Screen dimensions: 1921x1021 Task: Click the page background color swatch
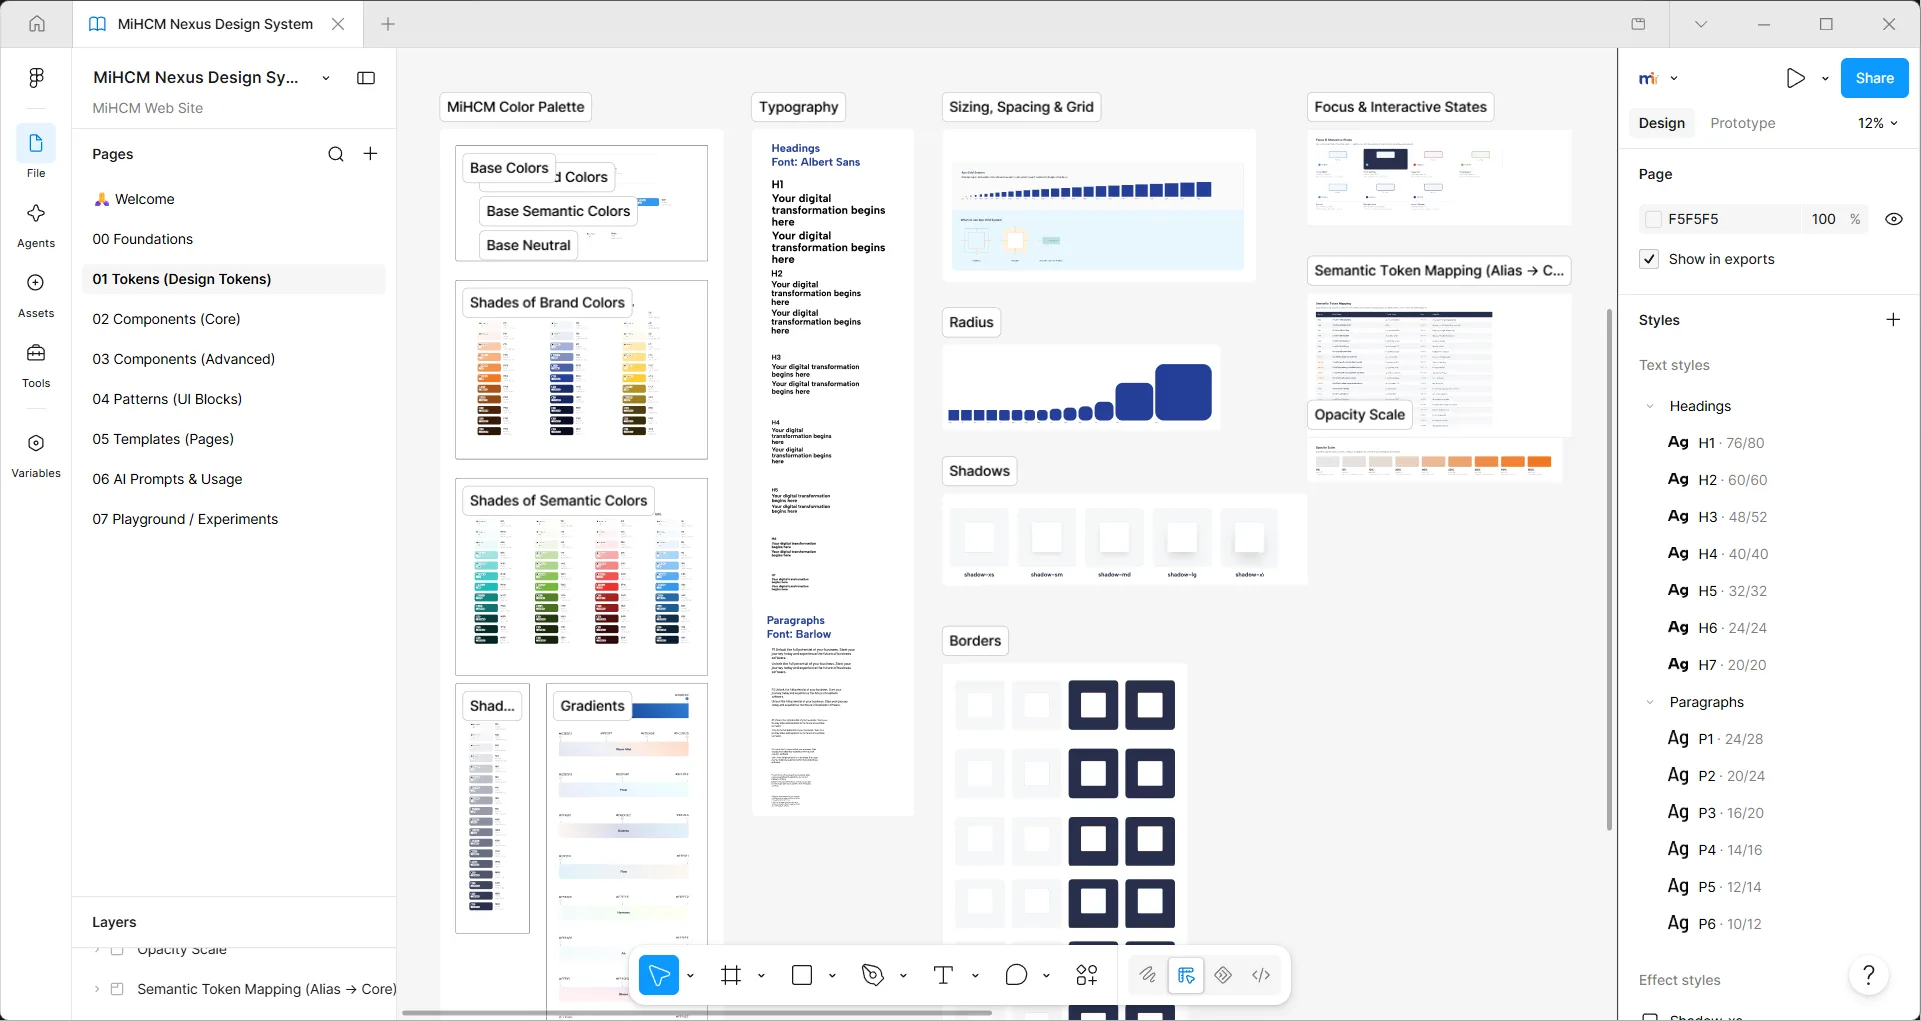coord(1653,219)
